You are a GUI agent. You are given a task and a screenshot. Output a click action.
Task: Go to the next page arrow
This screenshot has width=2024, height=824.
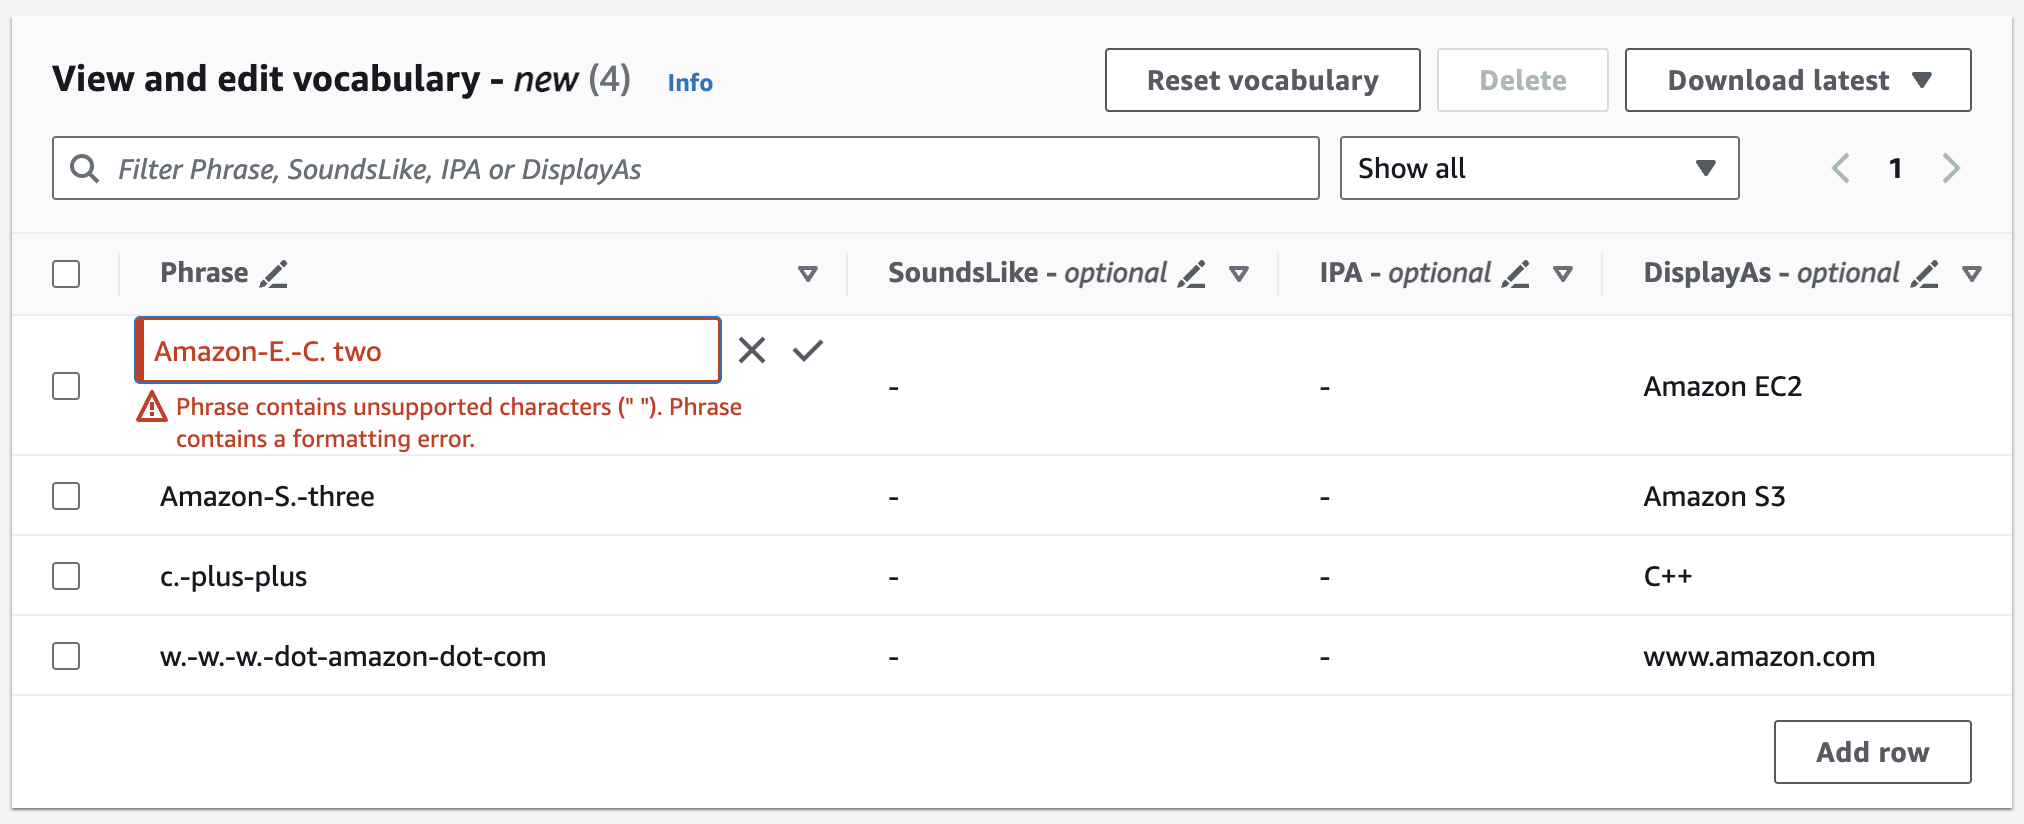tap(1950, 168)
